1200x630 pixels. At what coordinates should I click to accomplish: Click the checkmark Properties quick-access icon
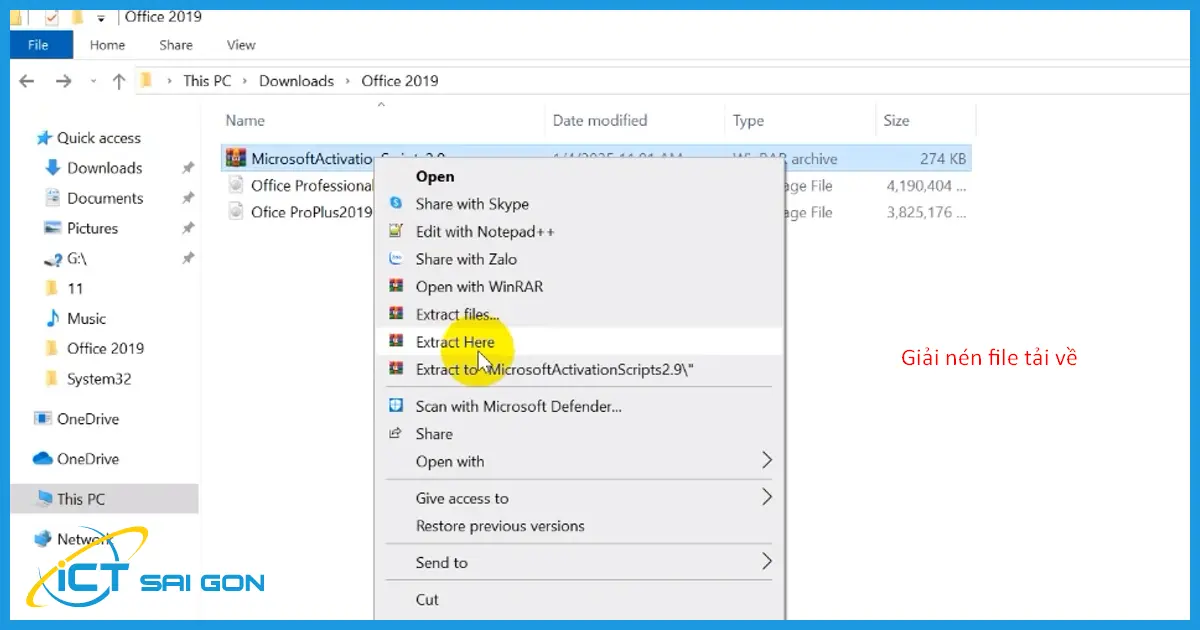click(x=51, y=17)
